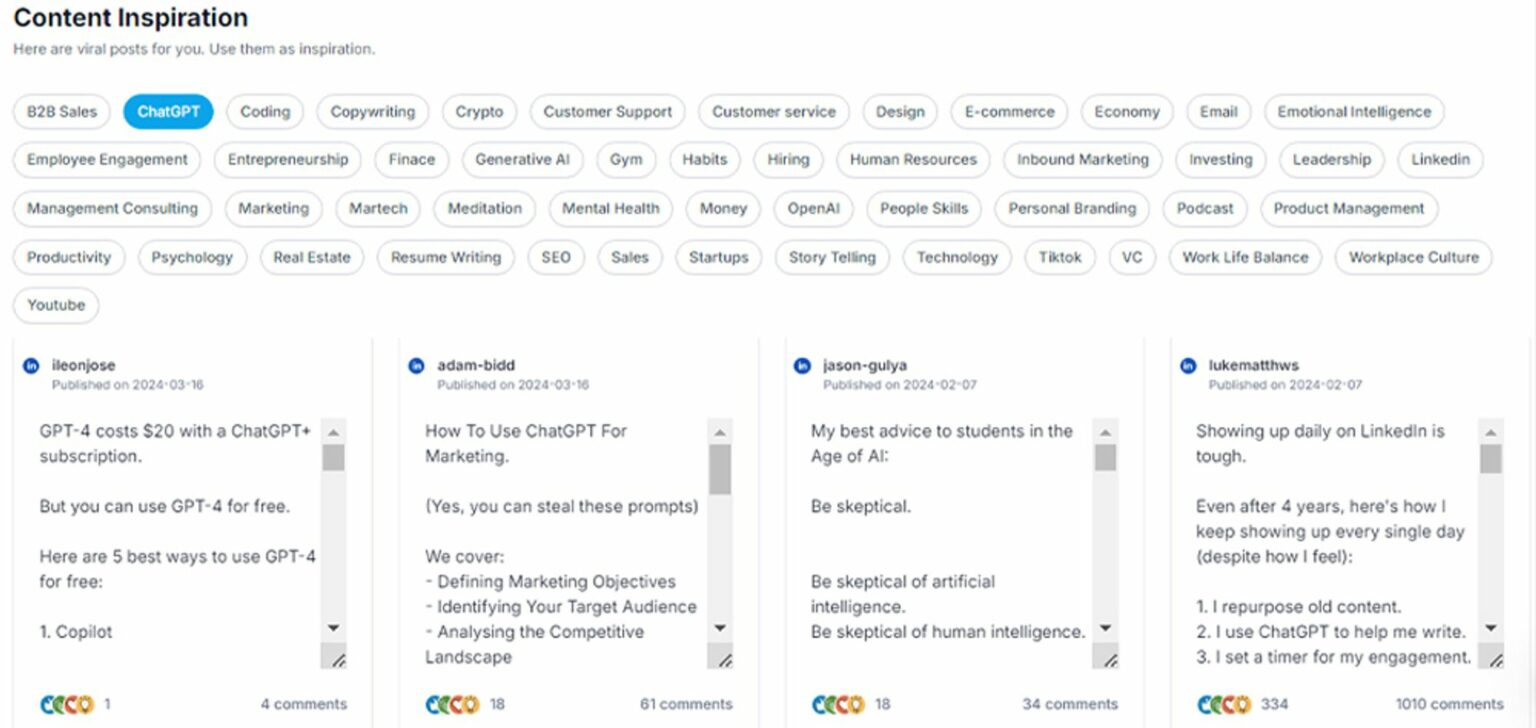Enable the Marketing topic filter
The height and width of the screenshot is (728, 1536).
(x=273, y=209)
